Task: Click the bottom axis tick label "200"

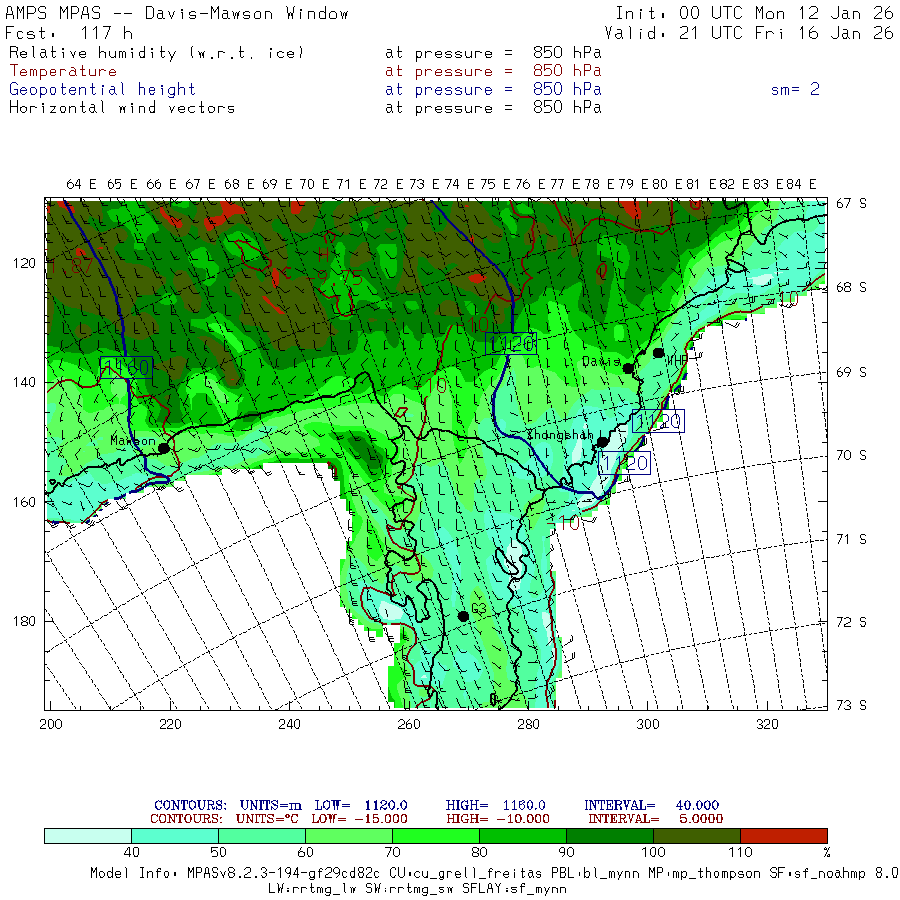Action: pyautogui.click(x=51, y=724)
